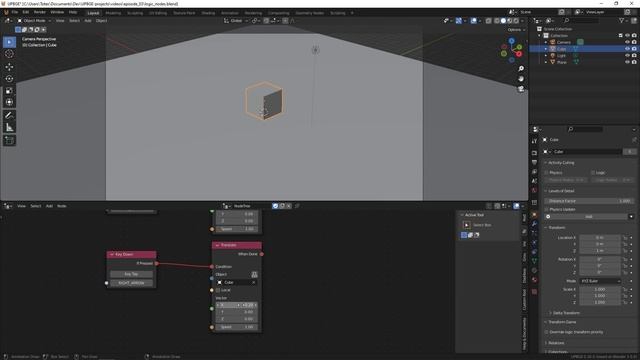This screenshot has height=360, width=640.
Task: Toggle camera view icon in viewport
Action: pyautogui.click(x=521, y=89)
